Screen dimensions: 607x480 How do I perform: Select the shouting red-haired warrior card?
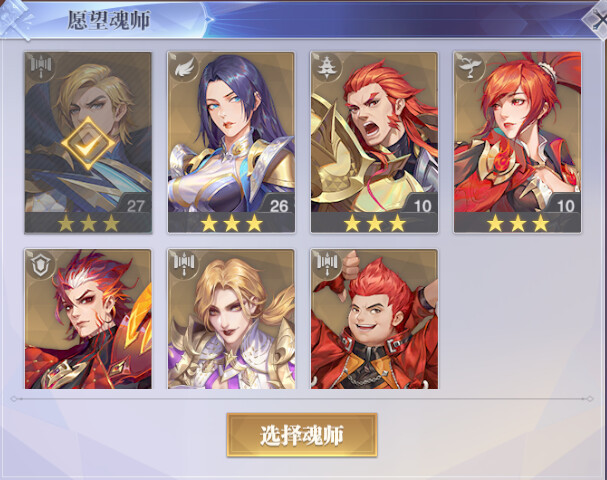tap(374, 142)
